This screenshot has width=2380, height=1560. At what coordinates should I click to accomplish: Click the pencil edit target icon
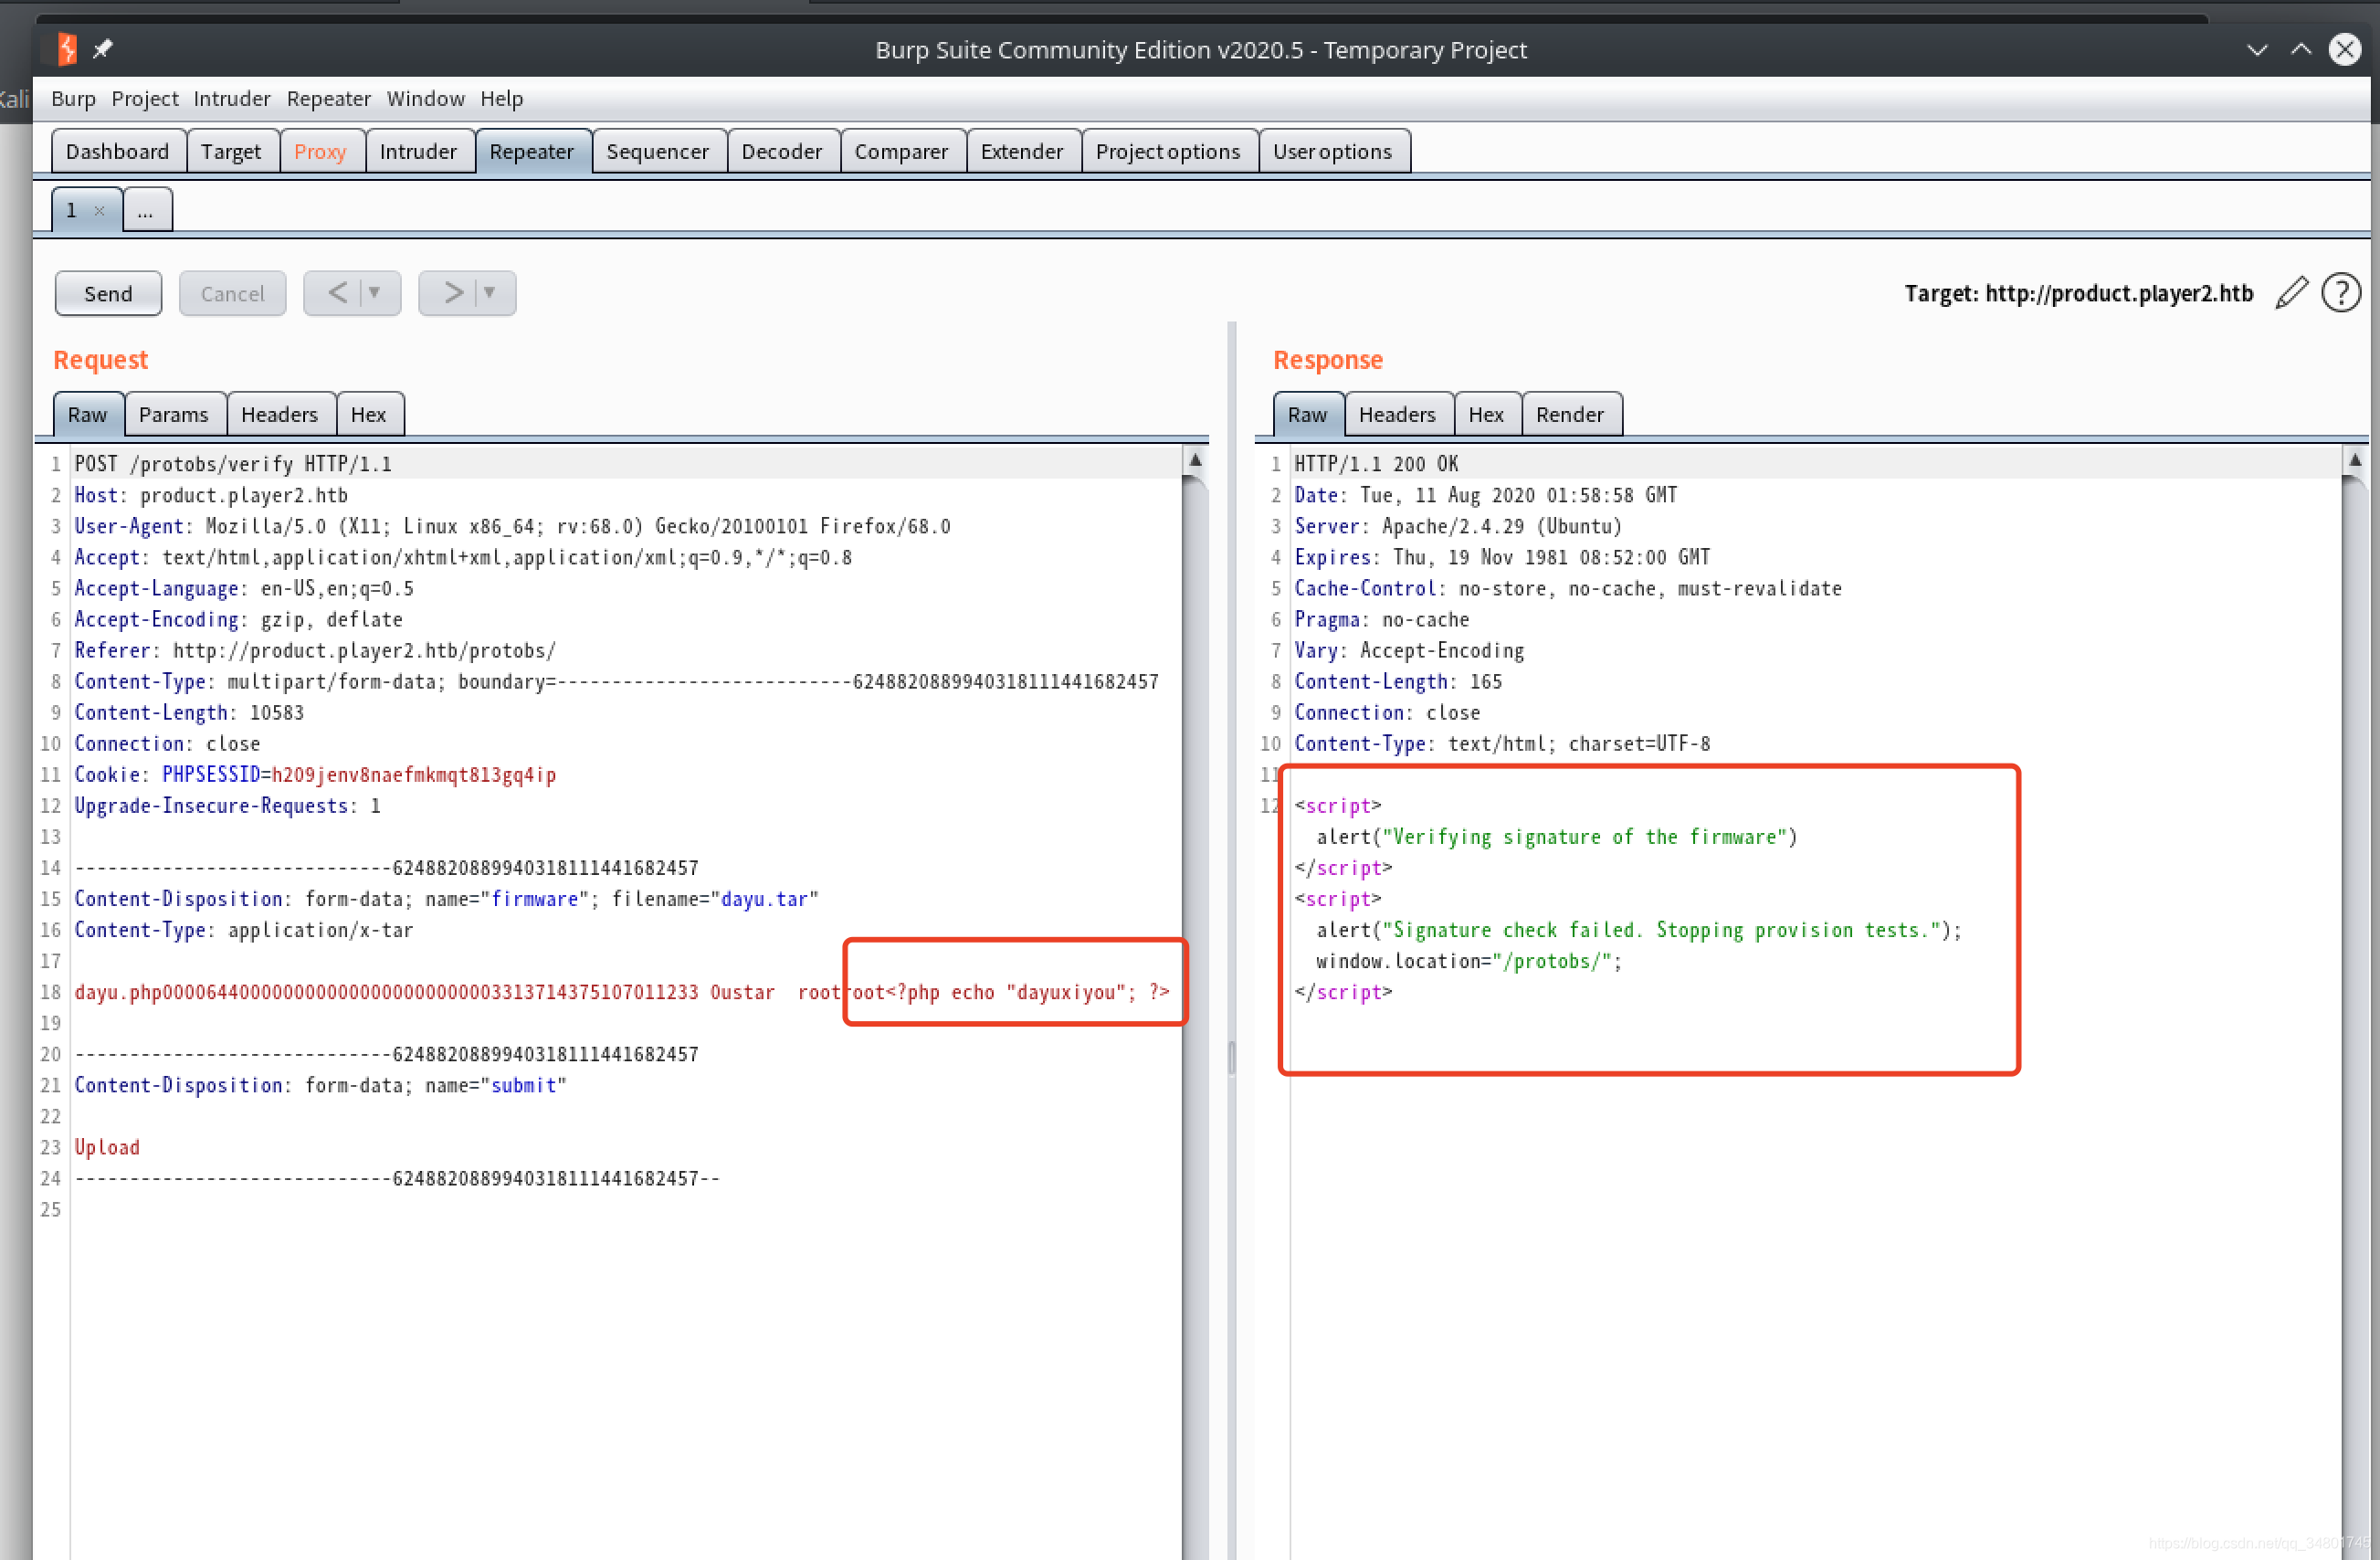[2291, 293]
